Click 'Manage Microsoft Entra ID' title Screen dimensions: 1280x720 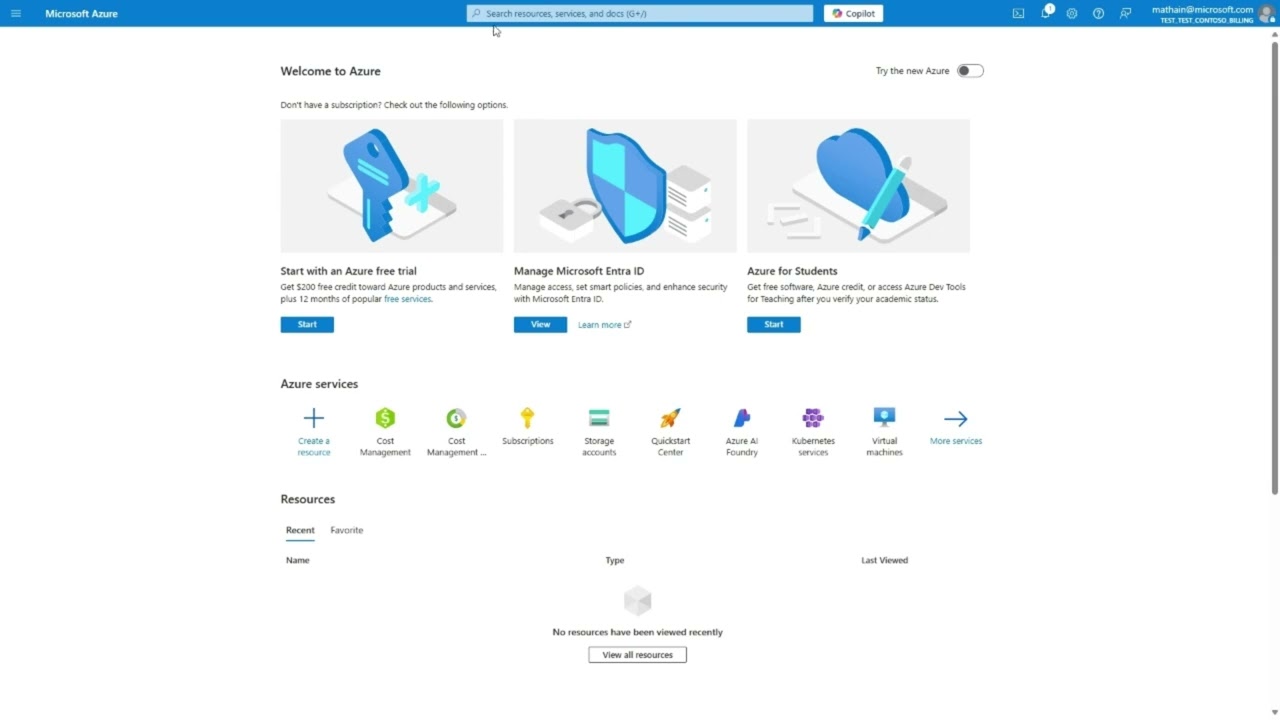[579, 271]
